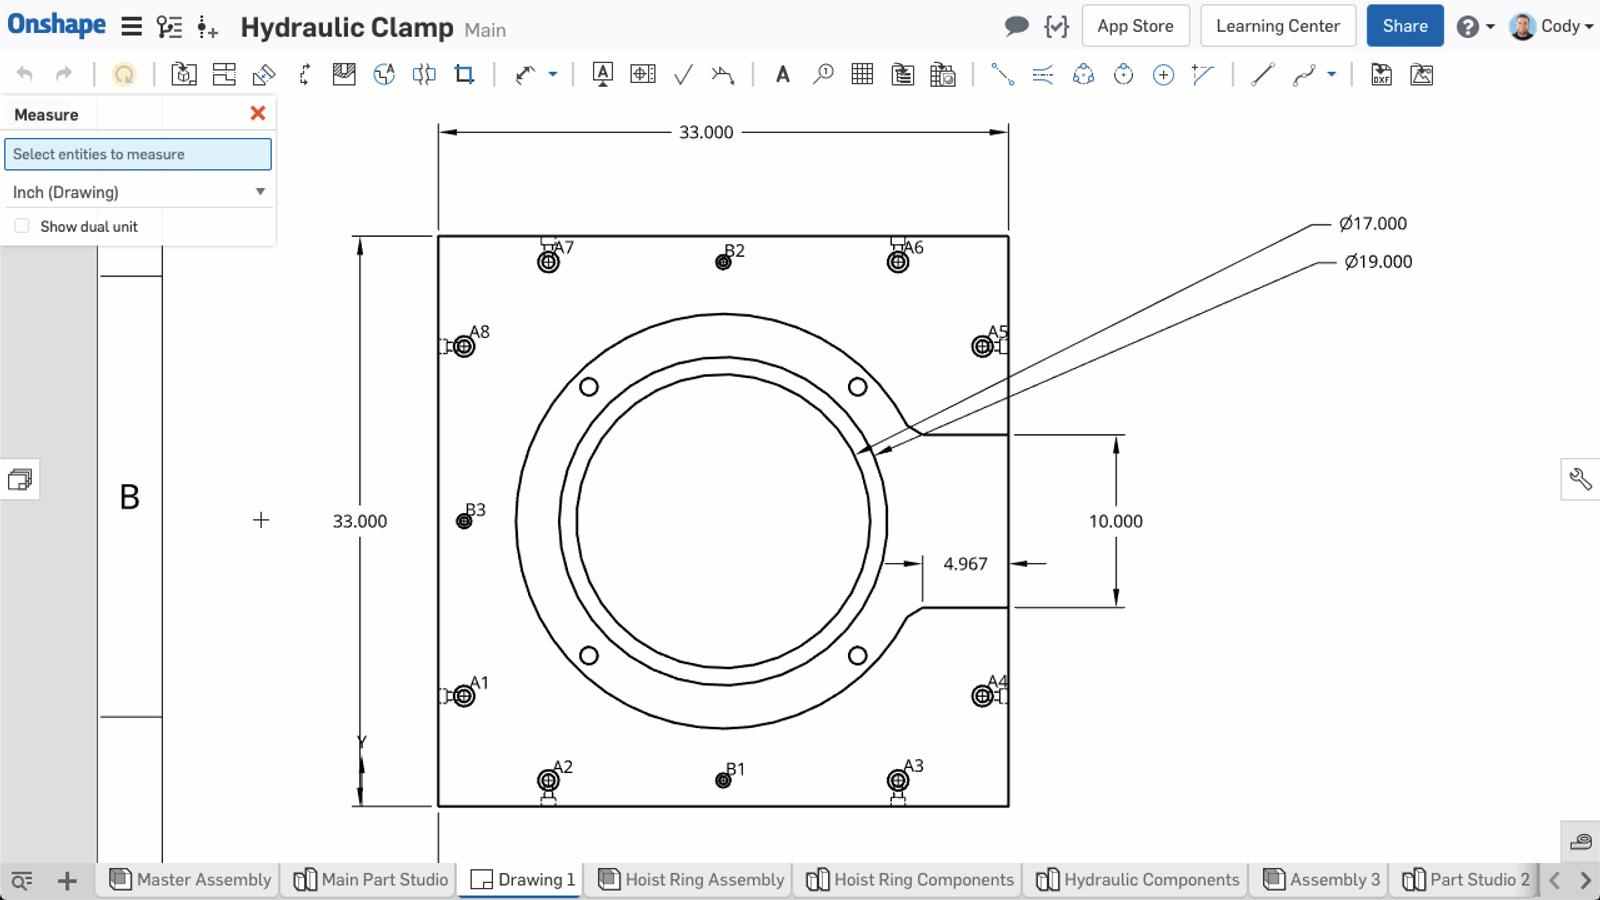Open the Learning Center

[x=1277, y=26]
